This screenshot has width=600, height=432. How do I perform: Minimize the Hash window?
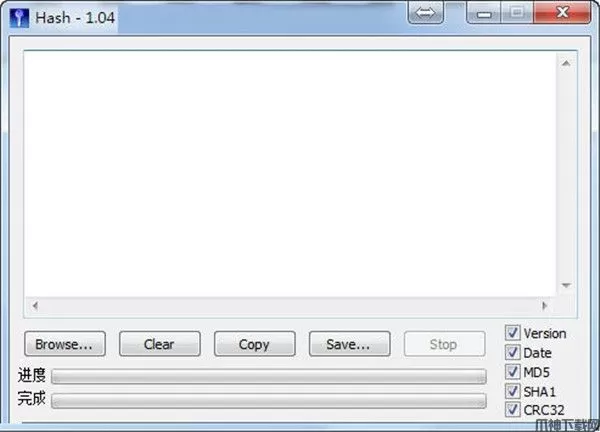point(484,14)
